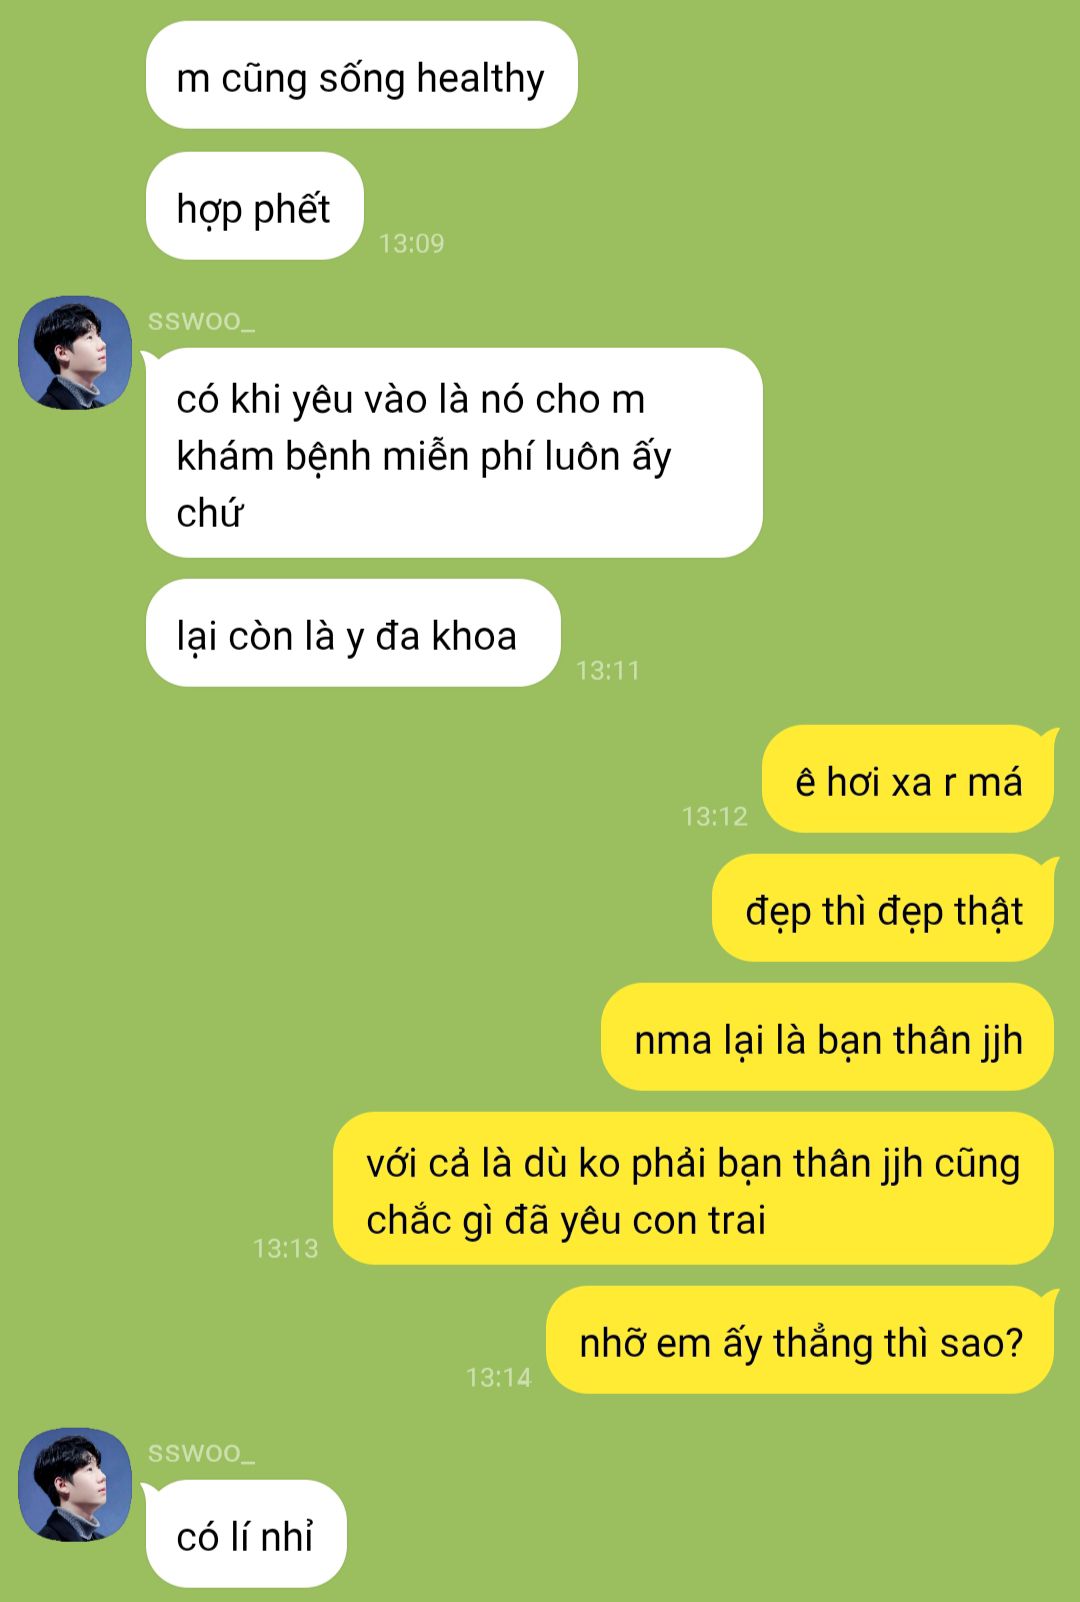Tap the 'có lí nhỉ' reply bubble
The image size is (1080, 1602).
[x=246, y=1534]
